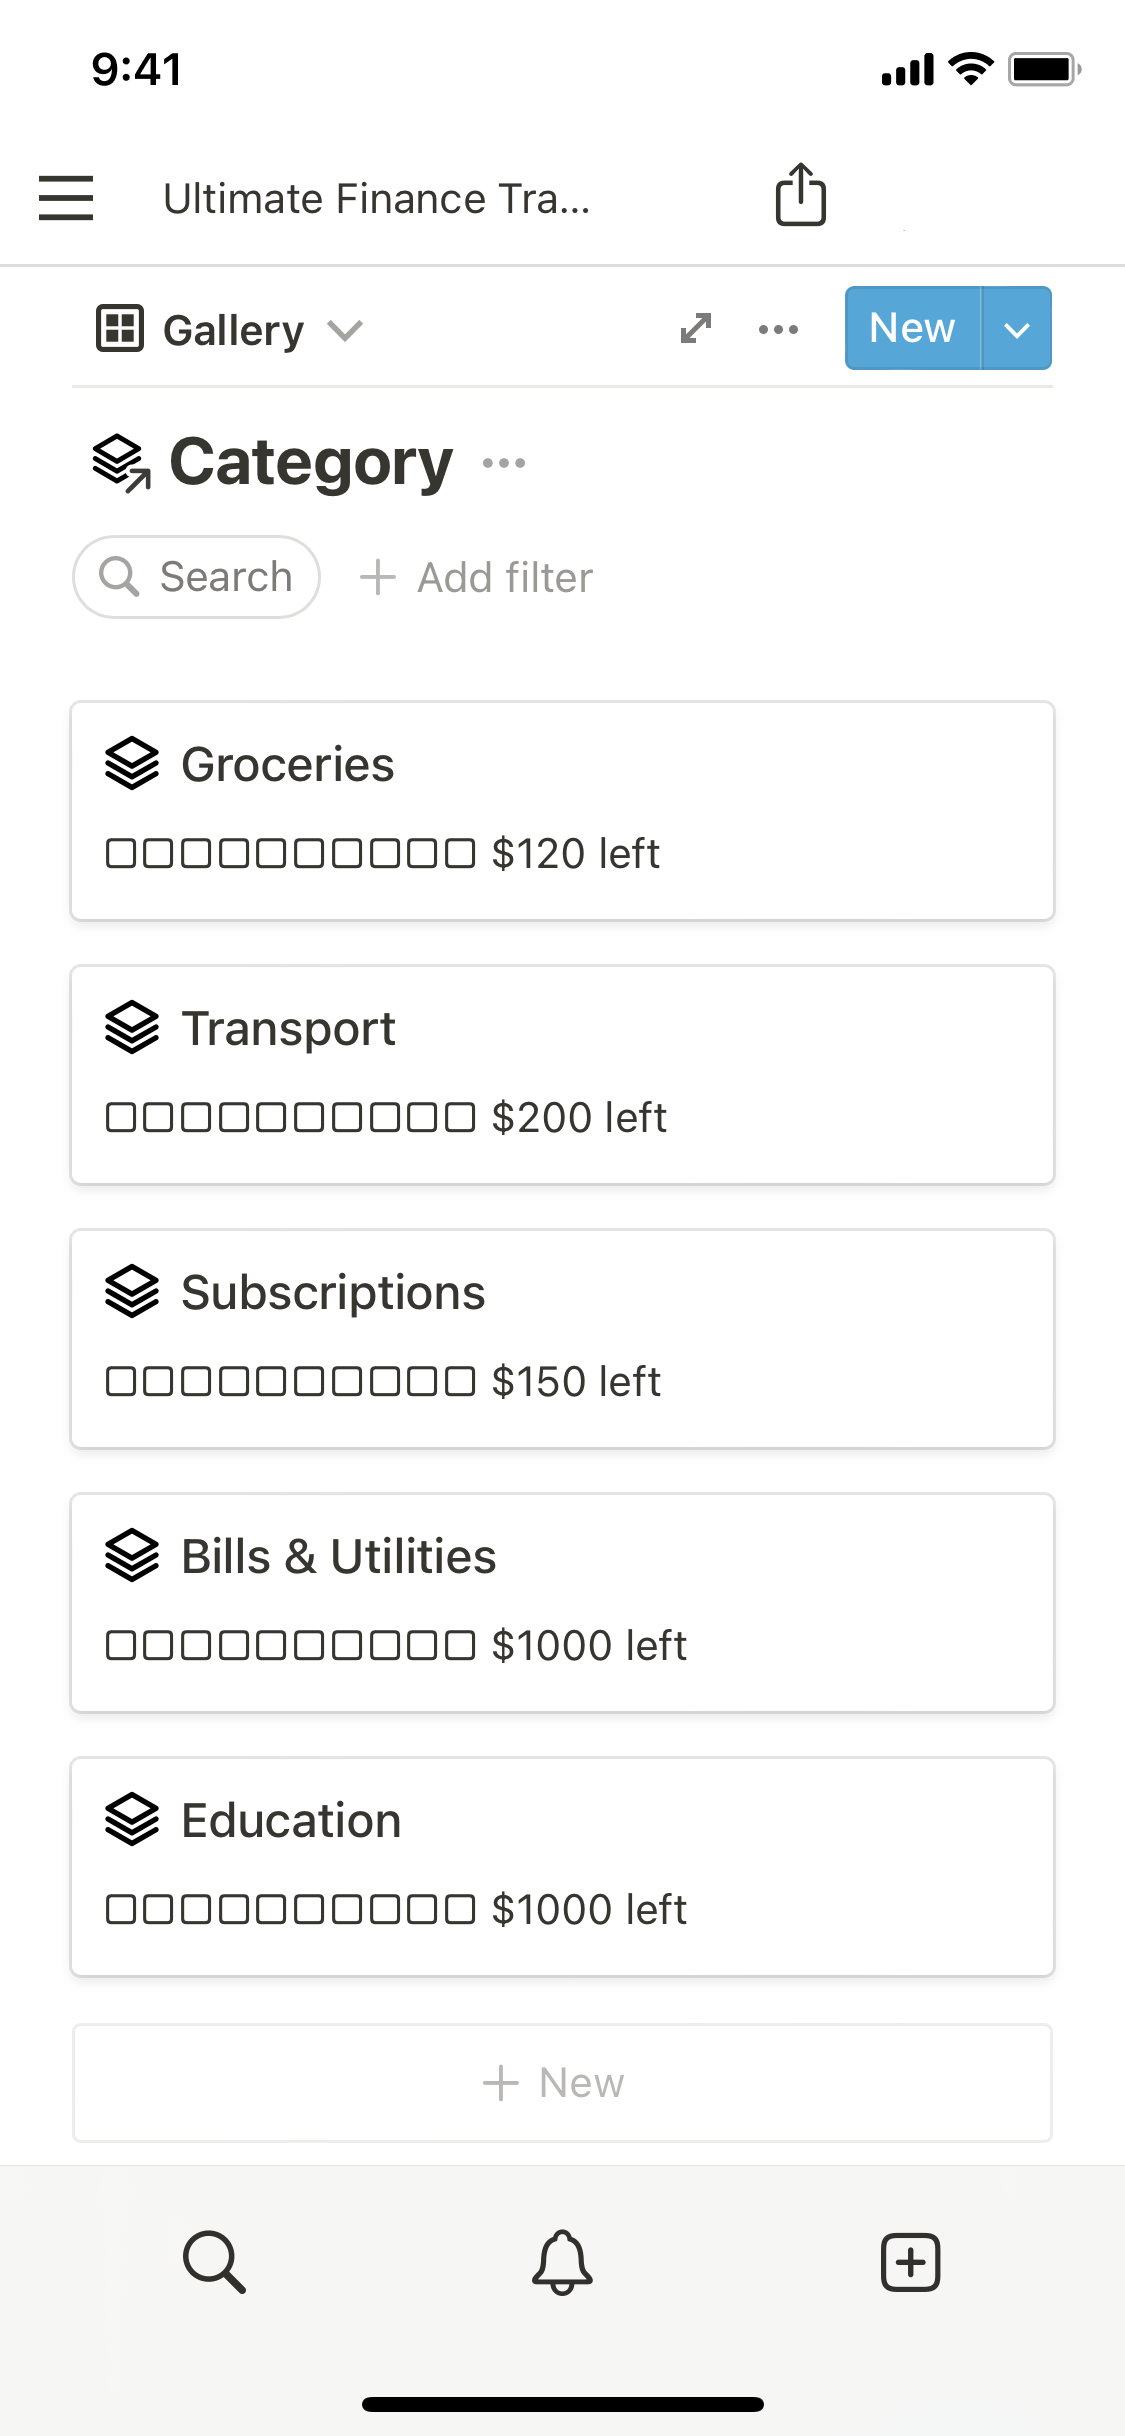Open the Groceries category card
The height and width of the screenshot is (2436, 1125).
[562, 810]
